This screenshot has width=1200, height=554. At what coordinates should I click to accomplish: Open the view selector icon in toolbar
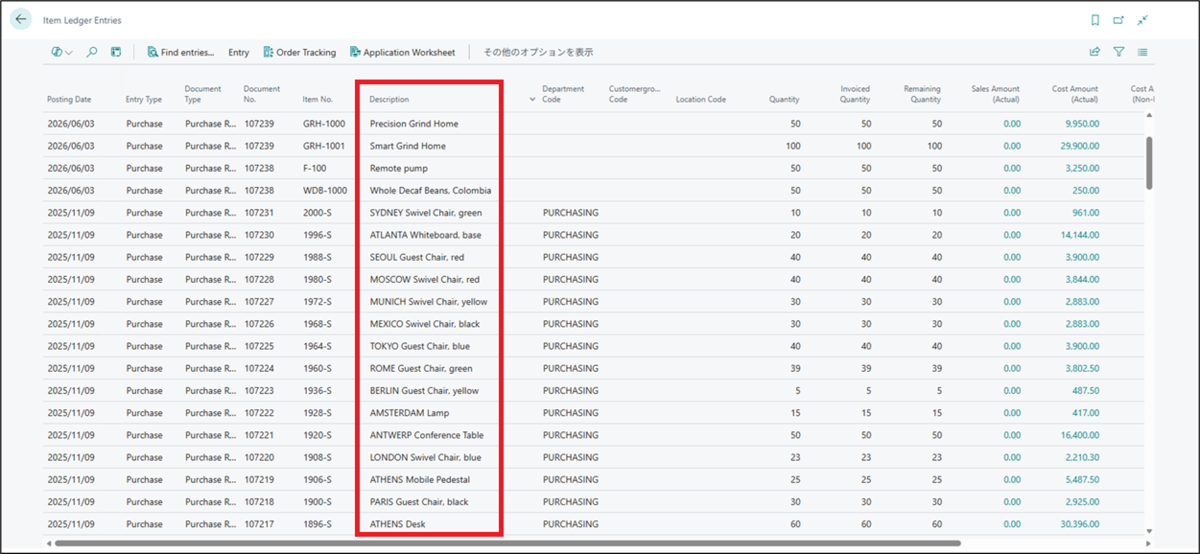click(62, 52)
